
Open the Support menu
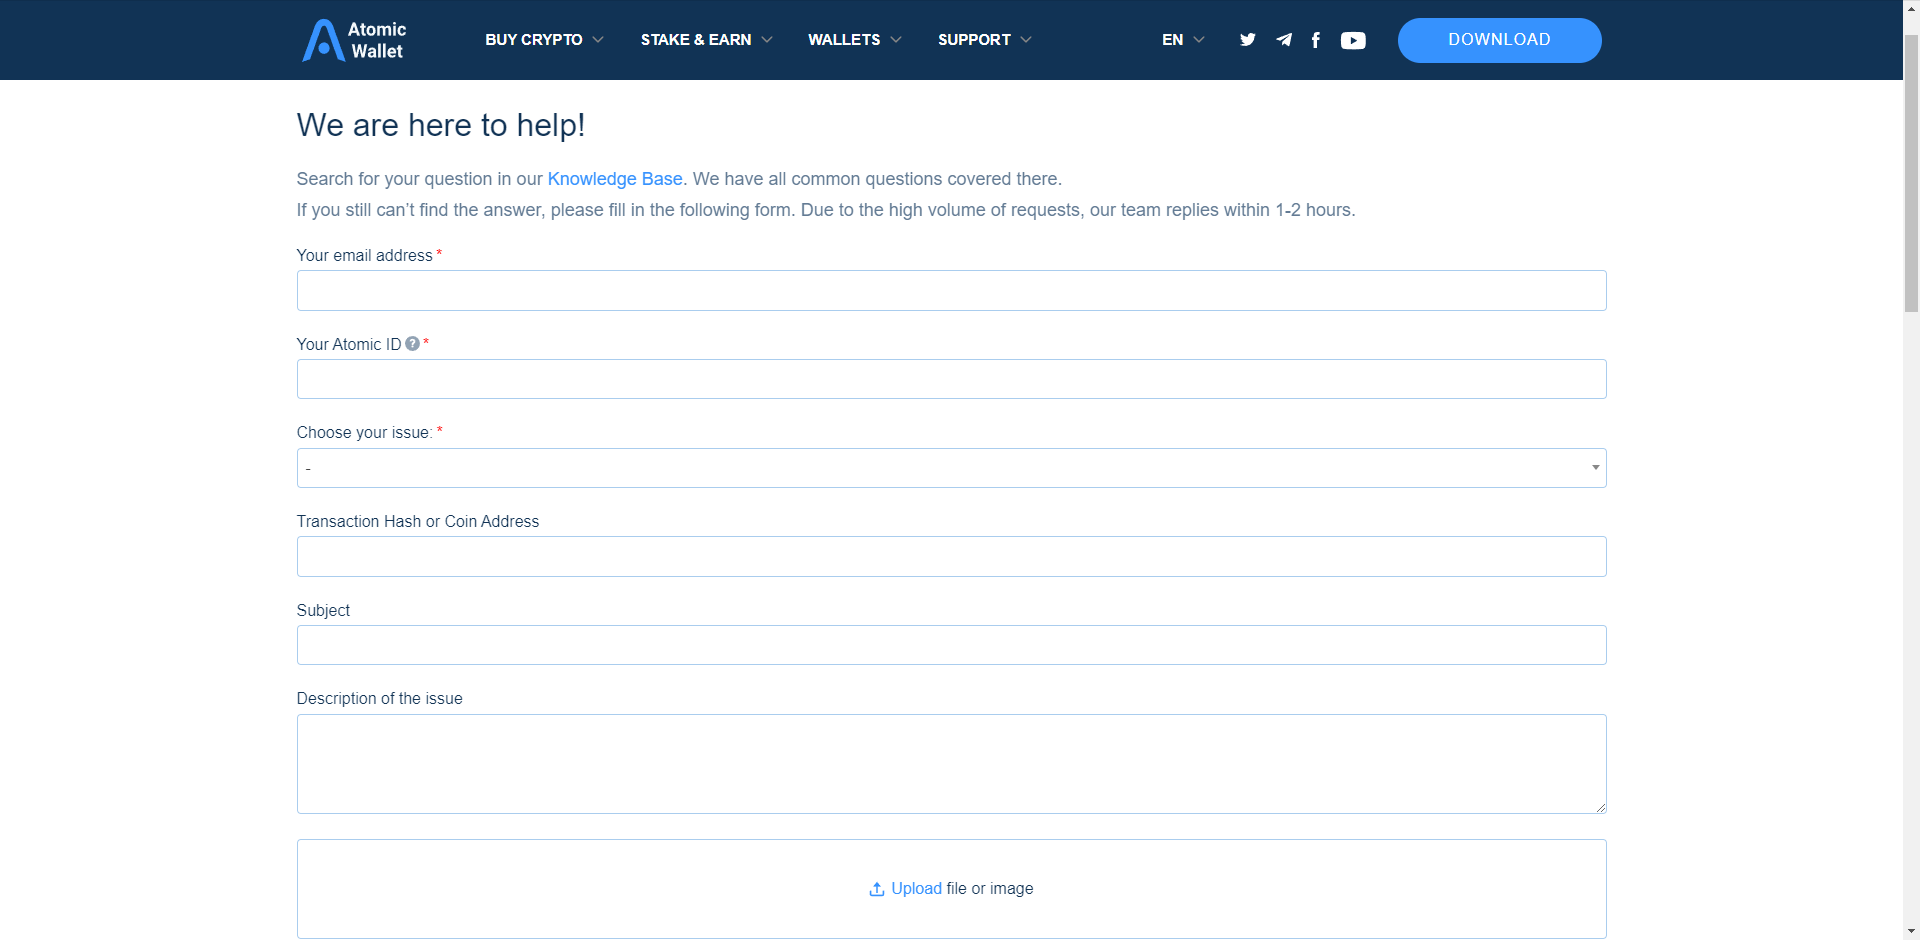[985, 40]
